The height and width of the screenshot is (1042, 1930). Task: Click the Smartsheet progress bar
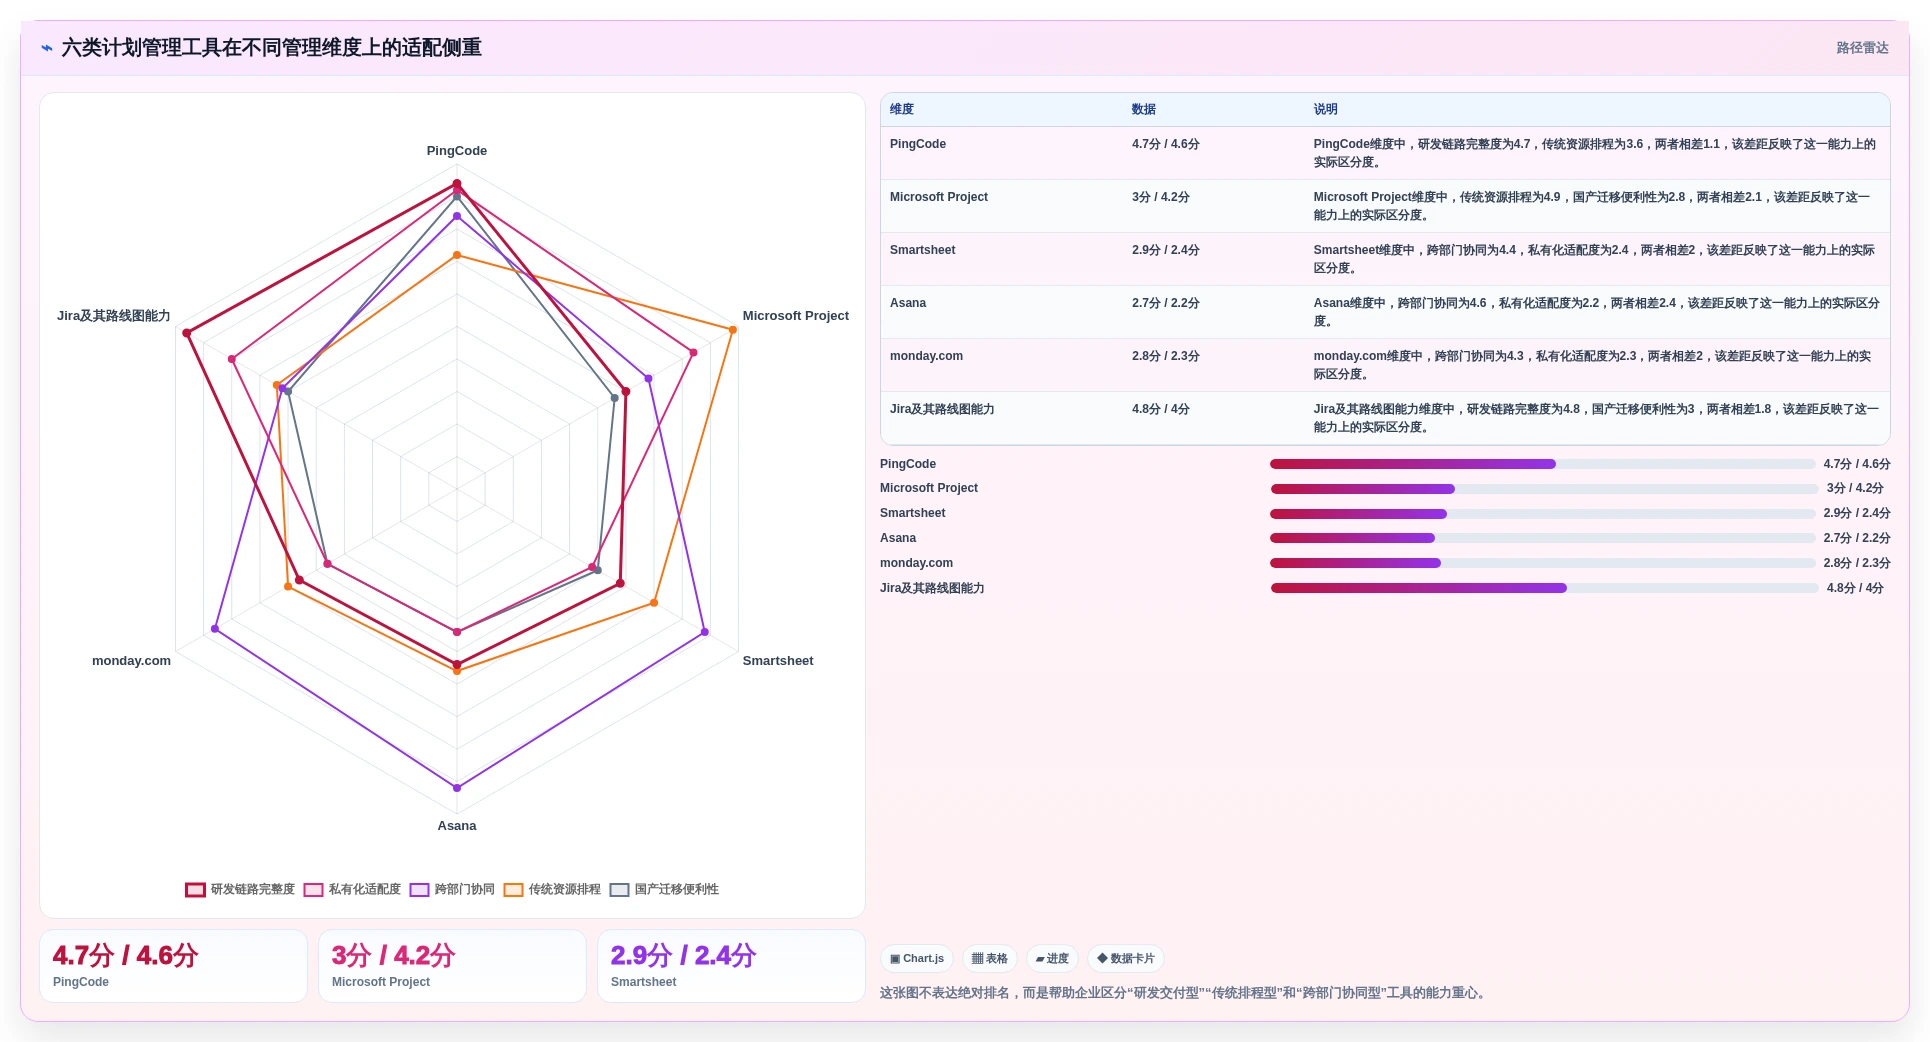tap(1542, 514)
